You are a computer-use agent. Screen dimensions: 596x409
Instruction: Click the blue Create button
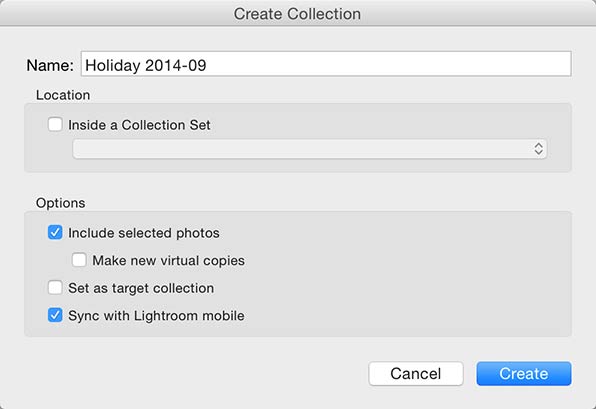click(524, 374)
